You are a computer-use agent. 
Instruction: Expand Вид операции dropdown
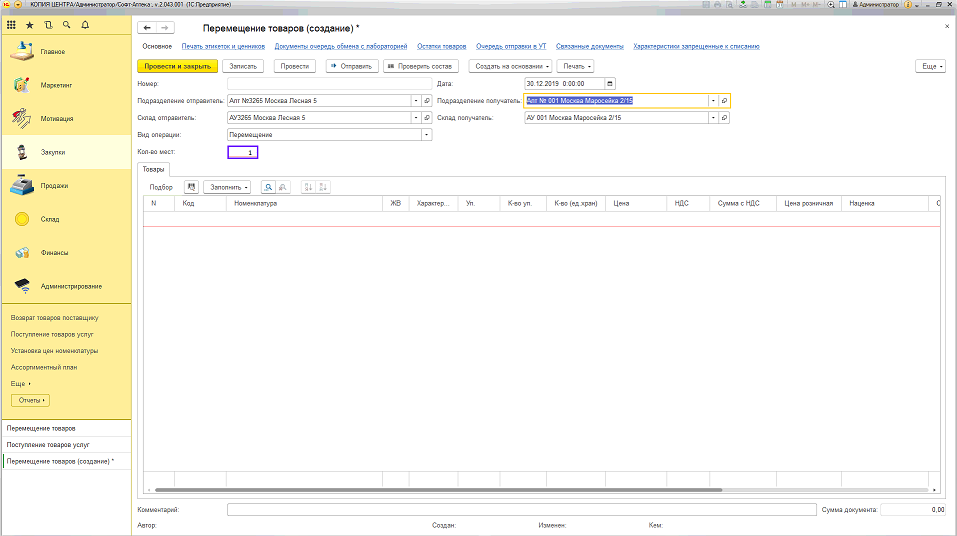coord(426,134)
